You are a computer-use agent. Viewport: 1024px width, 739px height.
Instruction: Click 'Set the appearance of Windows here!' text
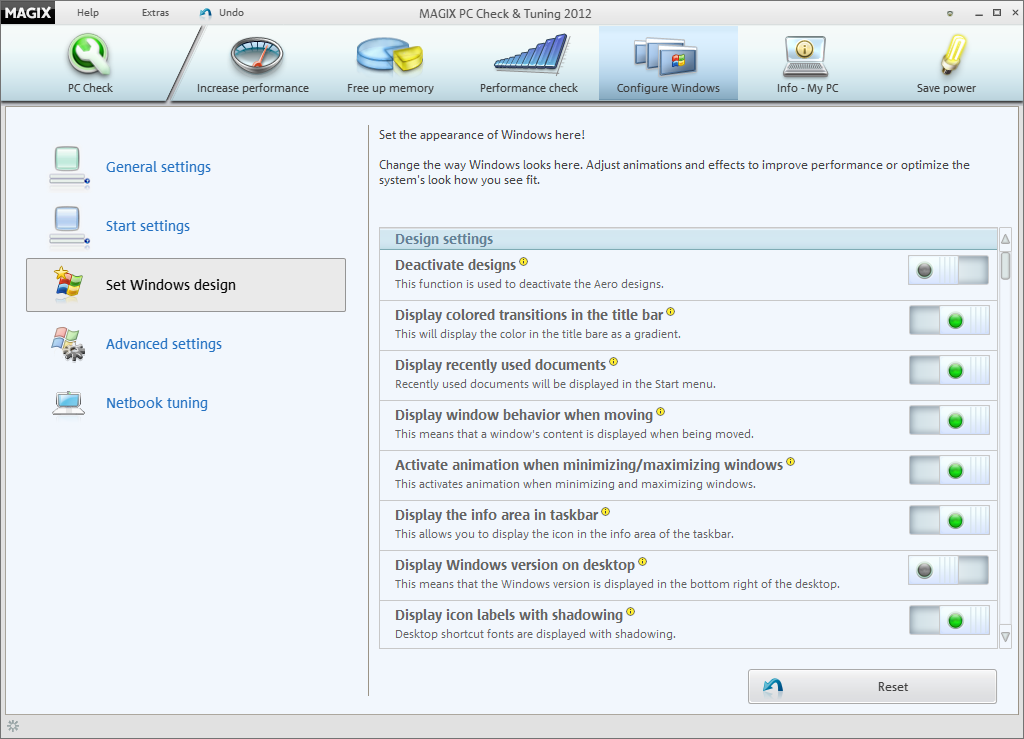pyautogui.click(x=481, y=135)
